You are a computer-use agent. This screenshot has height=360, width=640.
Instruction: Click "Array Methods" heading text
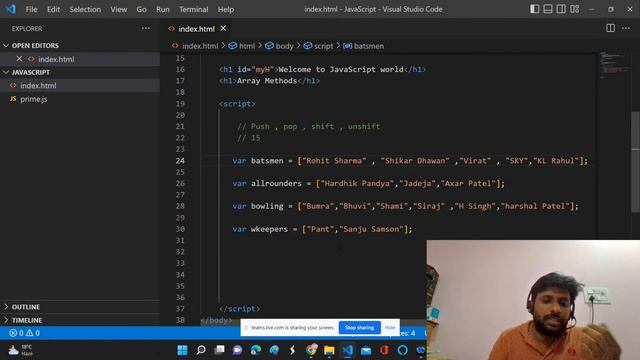pyautogui.click(x=267, y=81)
